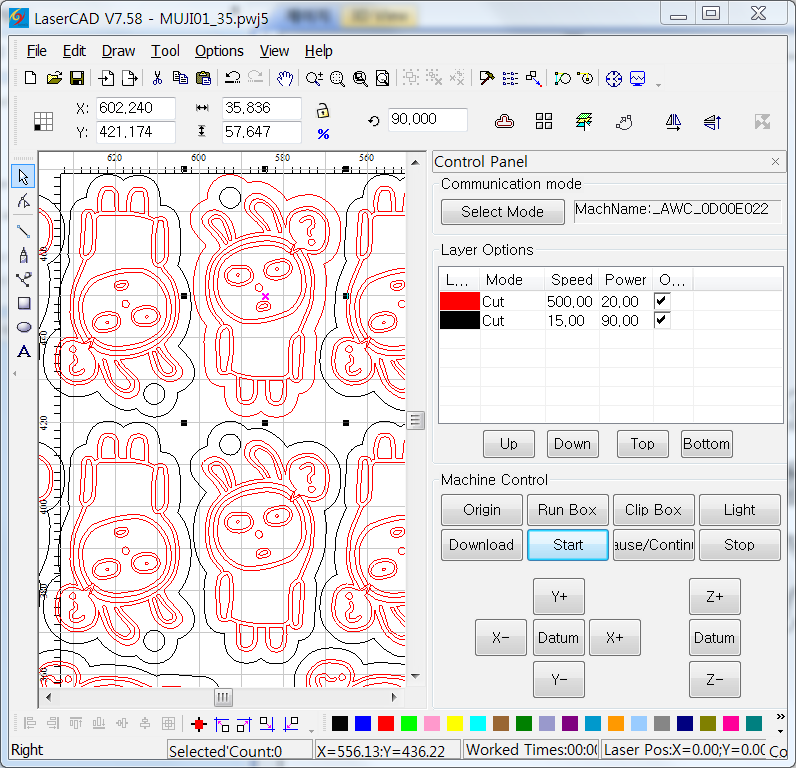Click the Import file icon
This screenshot has width=796, height=768.
[106, 78]
